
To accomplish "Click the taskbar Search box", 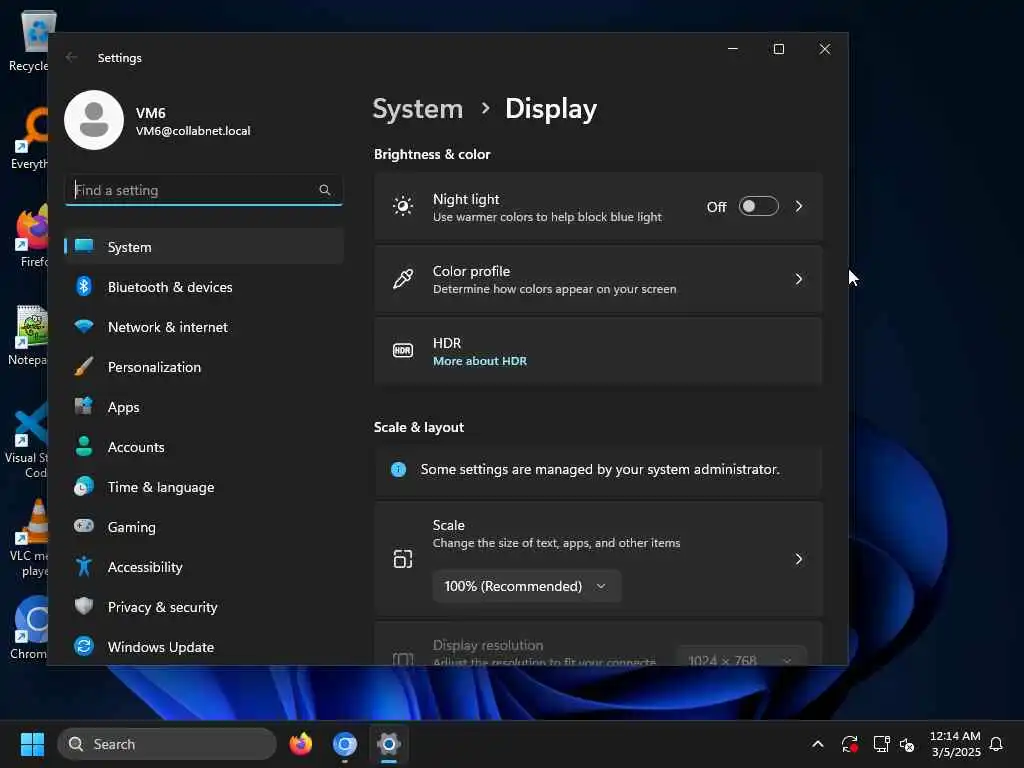I will point(167,744).
